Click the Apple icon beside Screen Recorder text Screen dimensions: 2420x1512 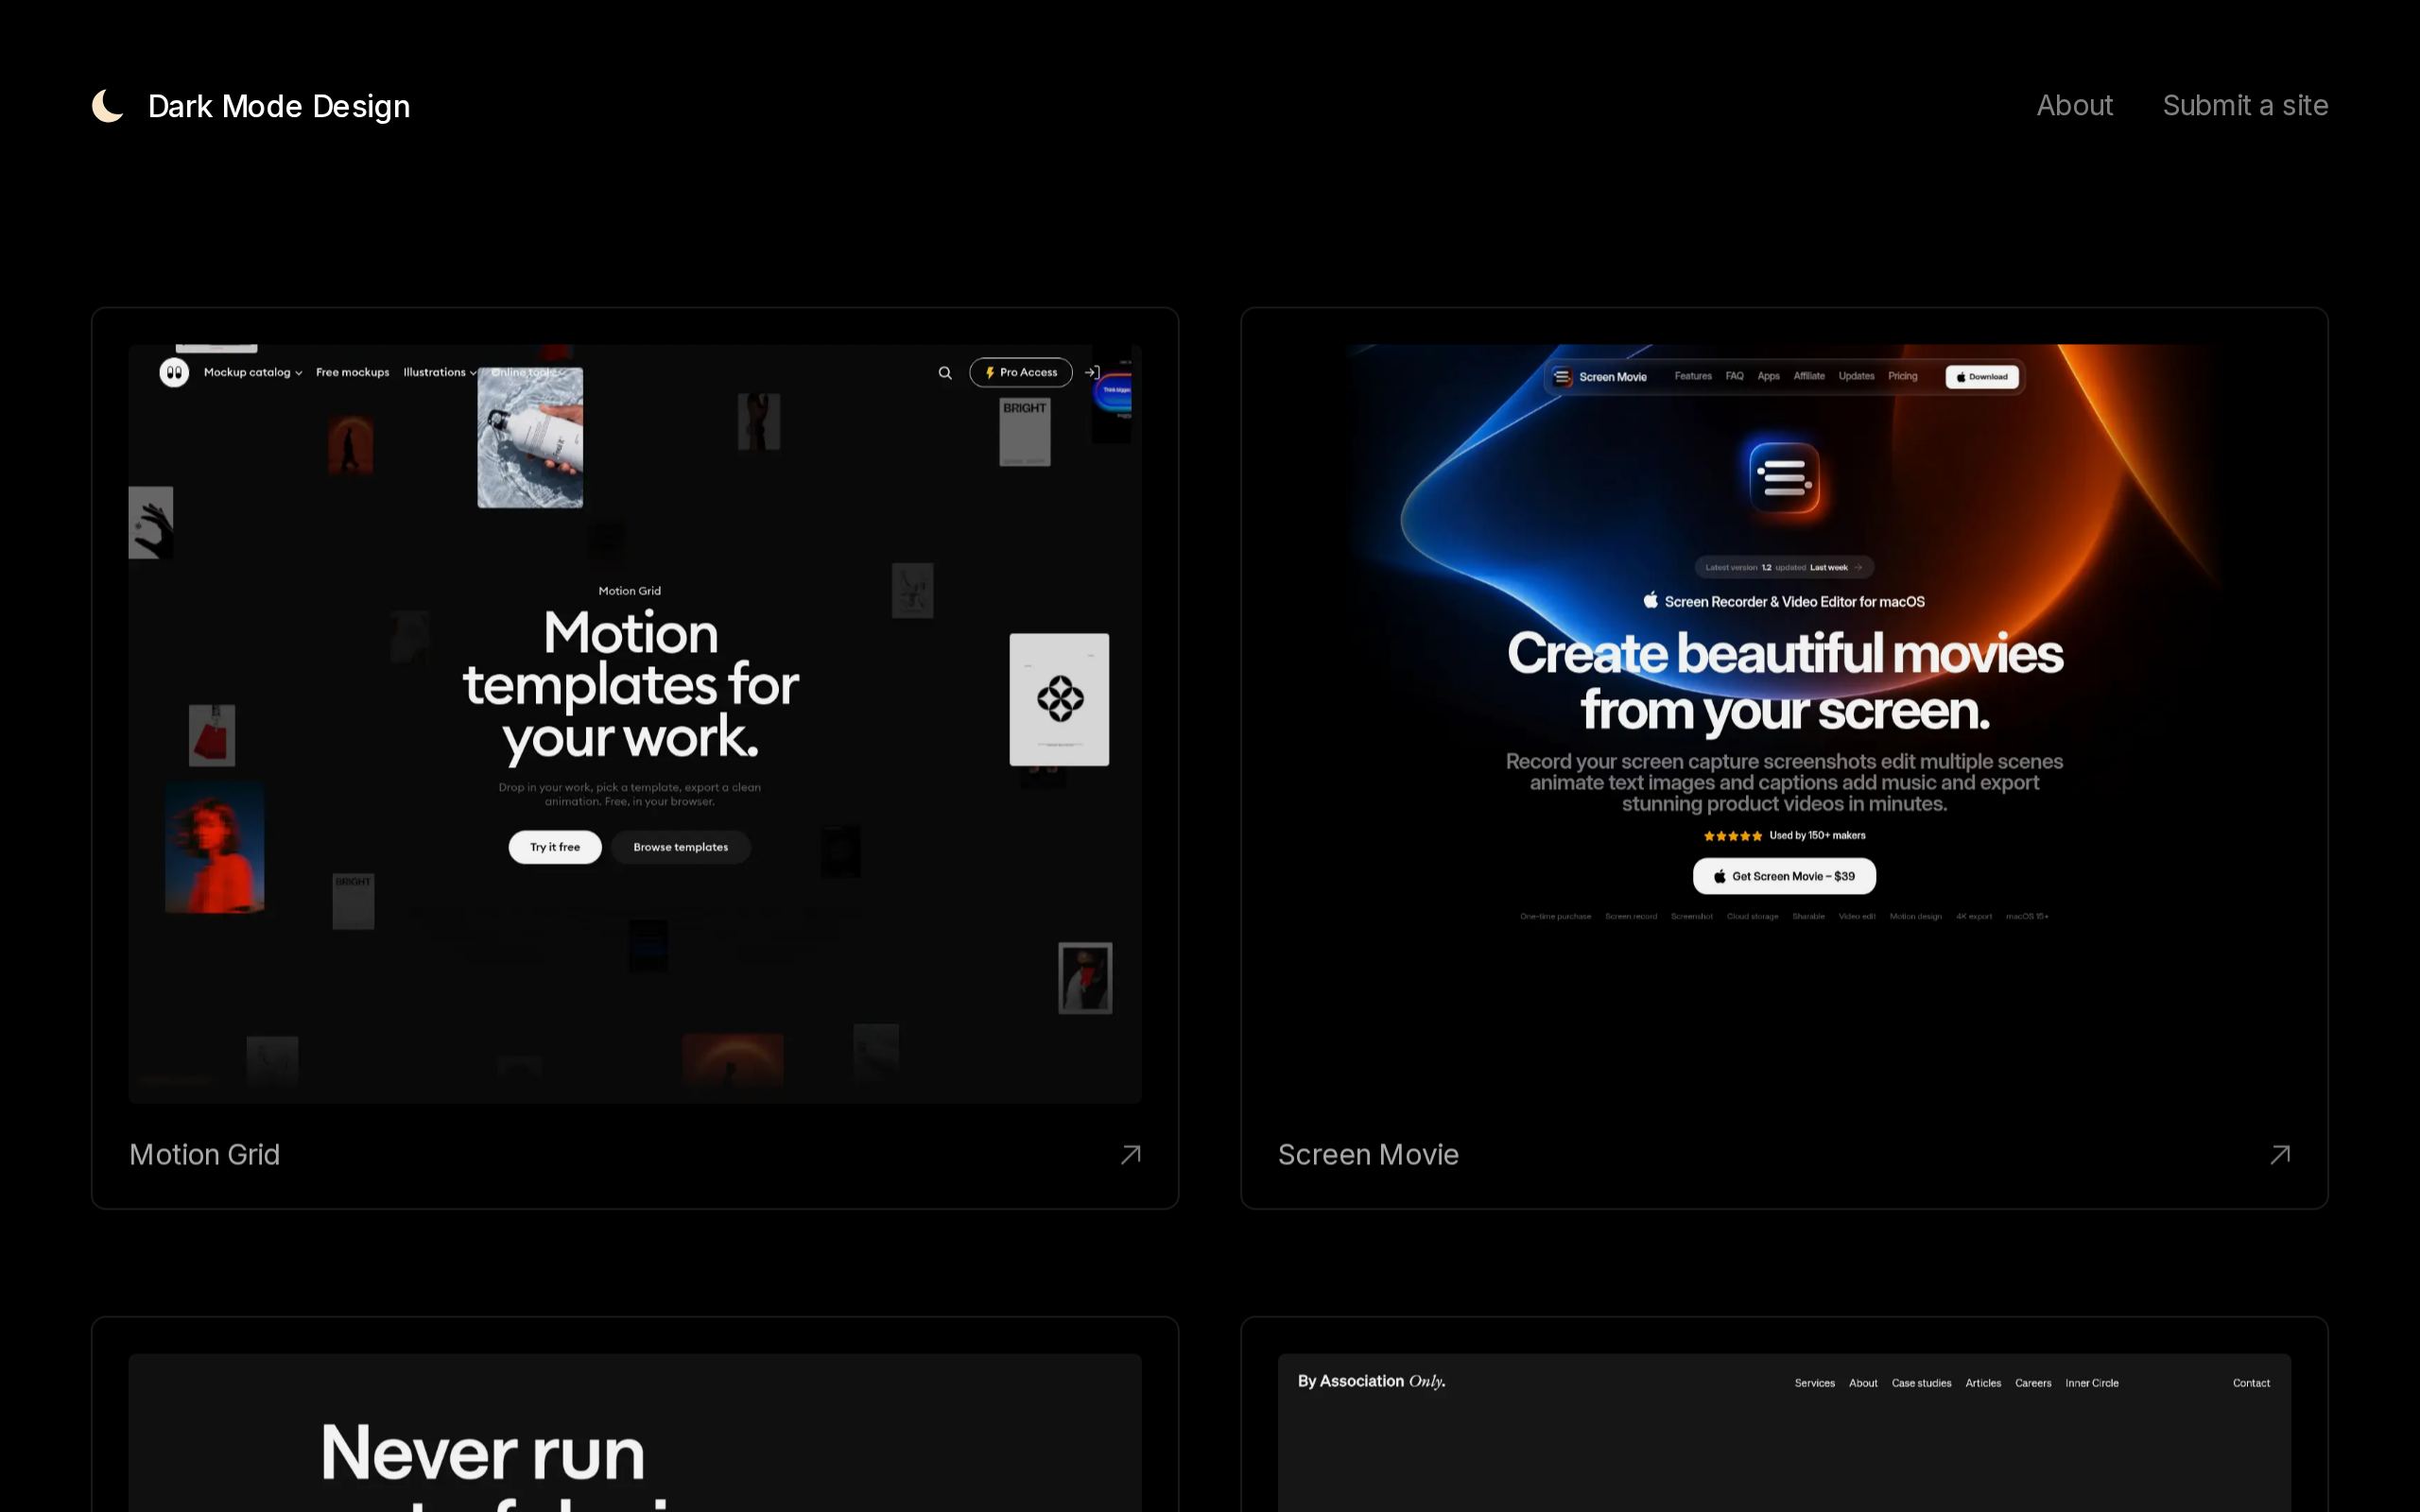(1651, 600)
